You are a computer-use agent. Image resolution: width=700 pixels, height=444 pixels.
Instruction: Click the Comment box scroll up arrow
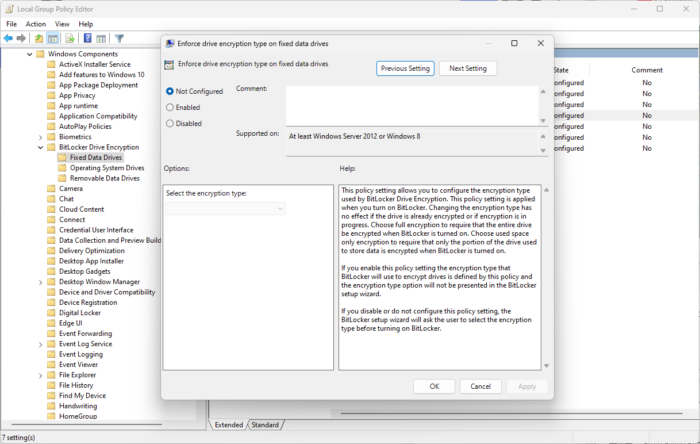point(543,91)
